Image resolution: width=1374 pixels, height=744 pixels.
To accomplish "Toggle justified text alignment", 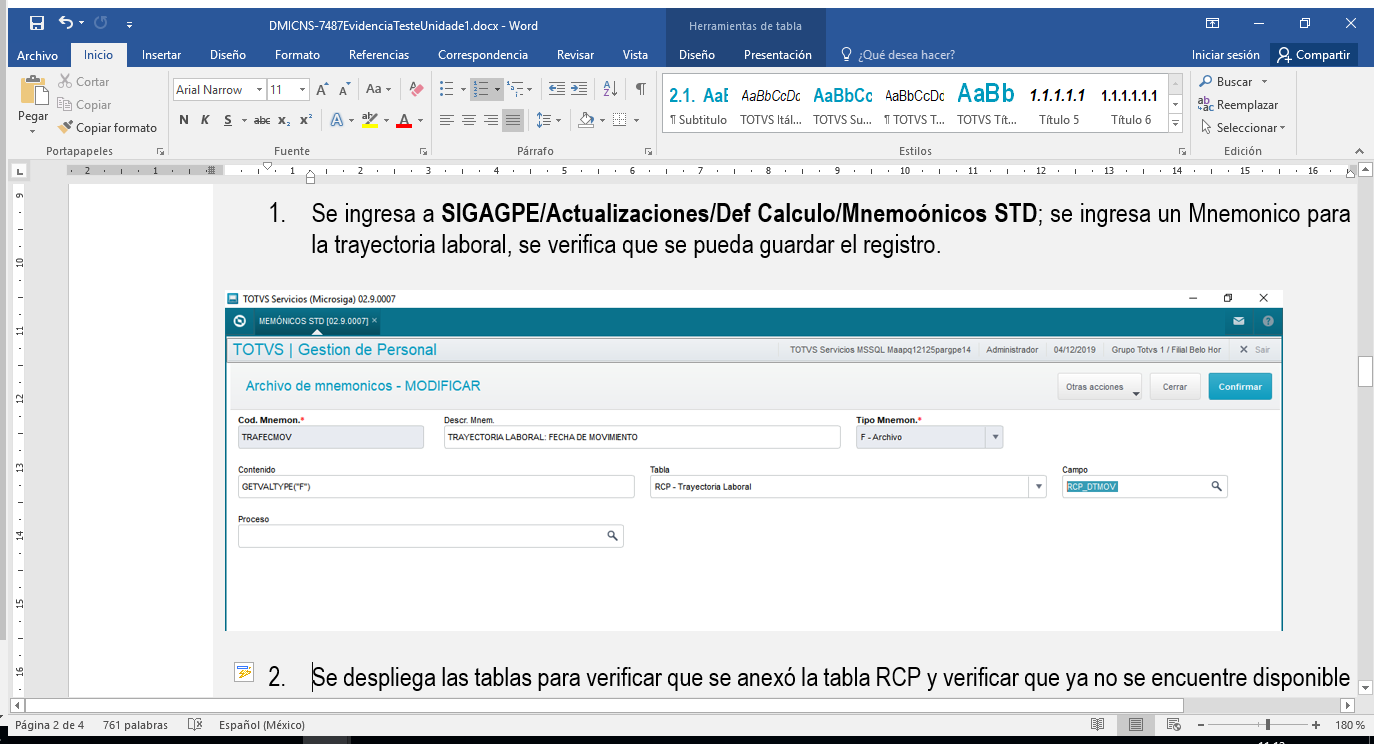I will 512,120.
